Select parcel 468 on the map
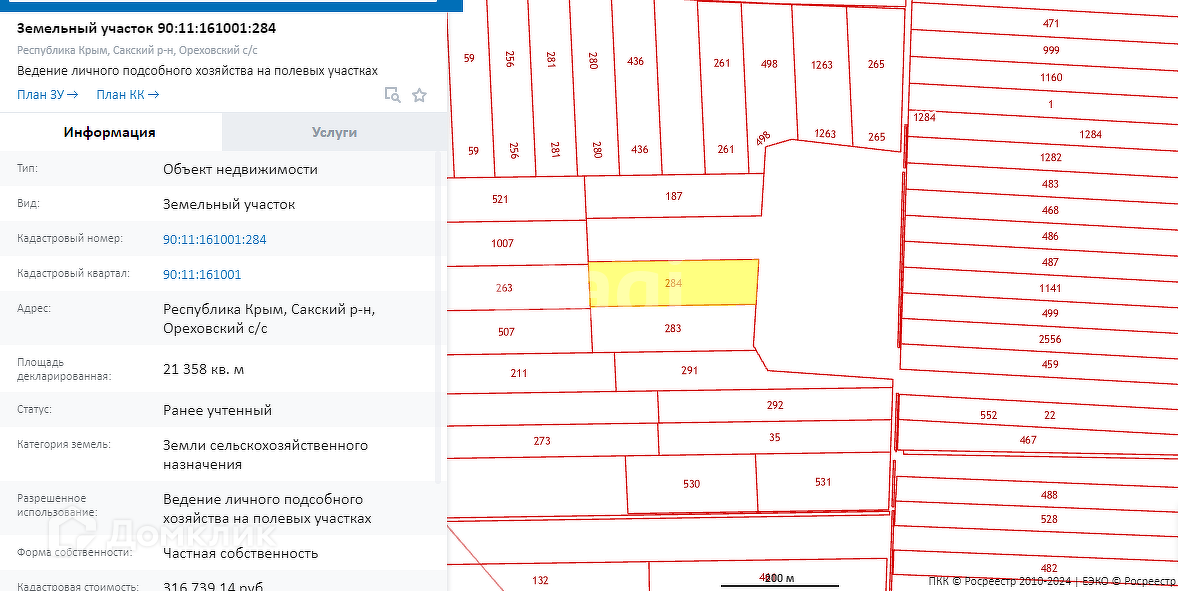Viewport: 1178px width, 591px height. (x=1050, y=210)
